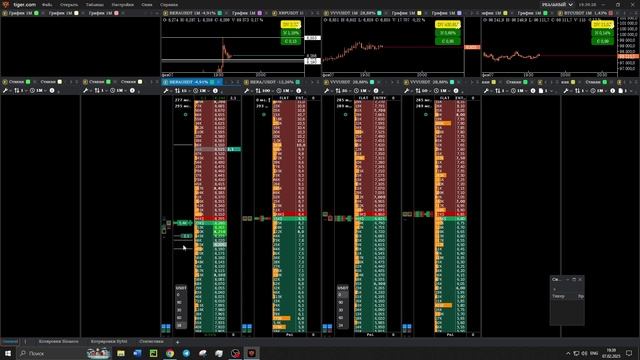Expand the РЕАЛЬНЫЙ account mode dropdown

coord(557,4)
